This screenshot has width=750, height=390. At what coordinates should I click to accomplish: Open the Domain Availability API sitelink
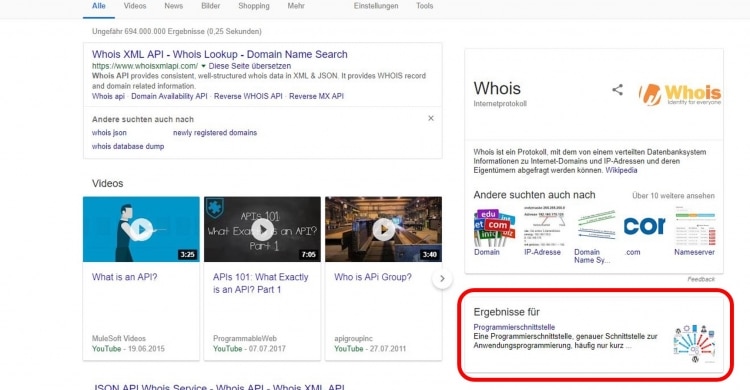click(x=169, y=96)
